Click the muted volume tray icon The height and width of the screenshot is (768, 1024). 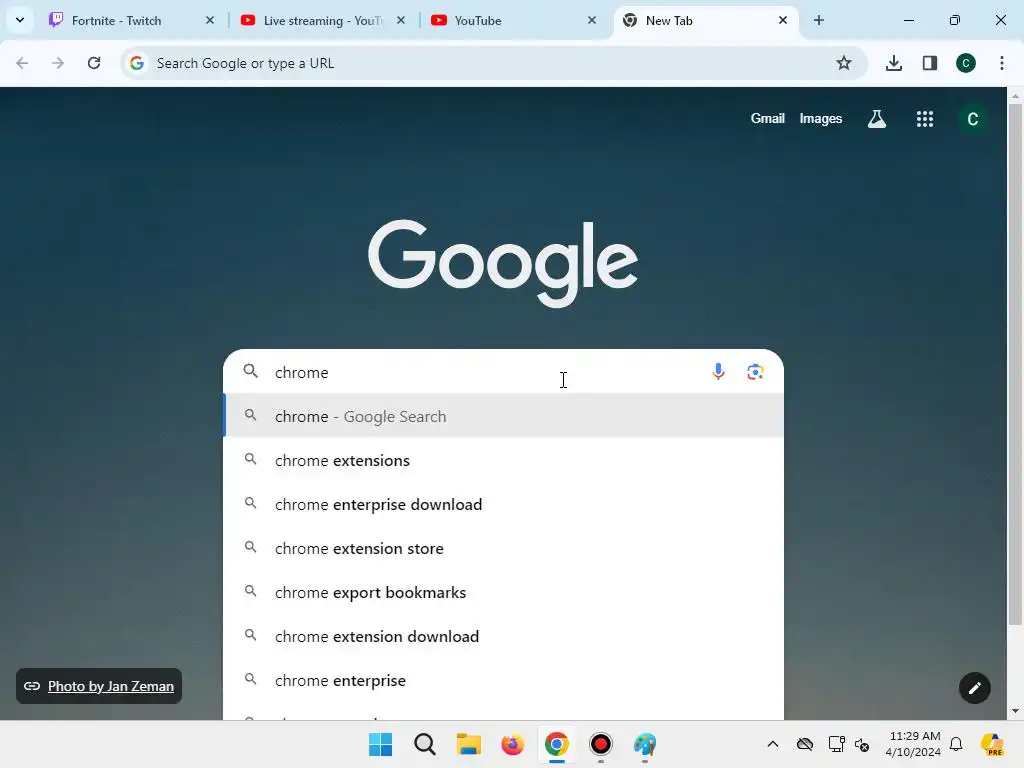(862, 744)
